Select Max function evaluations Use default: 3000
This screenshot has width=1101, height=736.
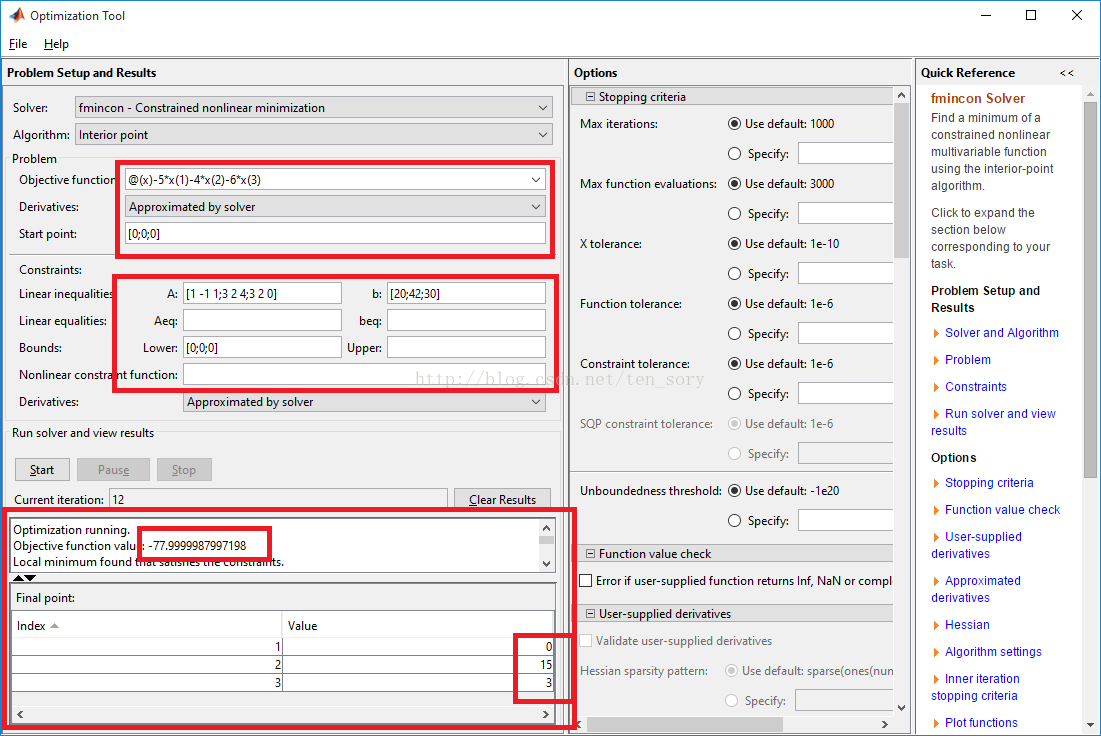point(734,184)
